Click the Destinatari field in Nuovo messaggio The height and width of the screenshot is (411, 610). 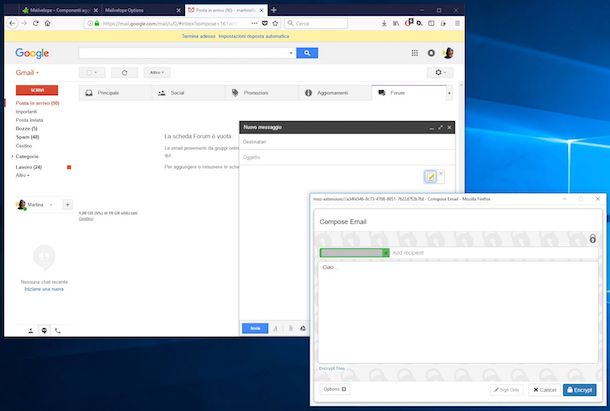click(x=347, y=142)
